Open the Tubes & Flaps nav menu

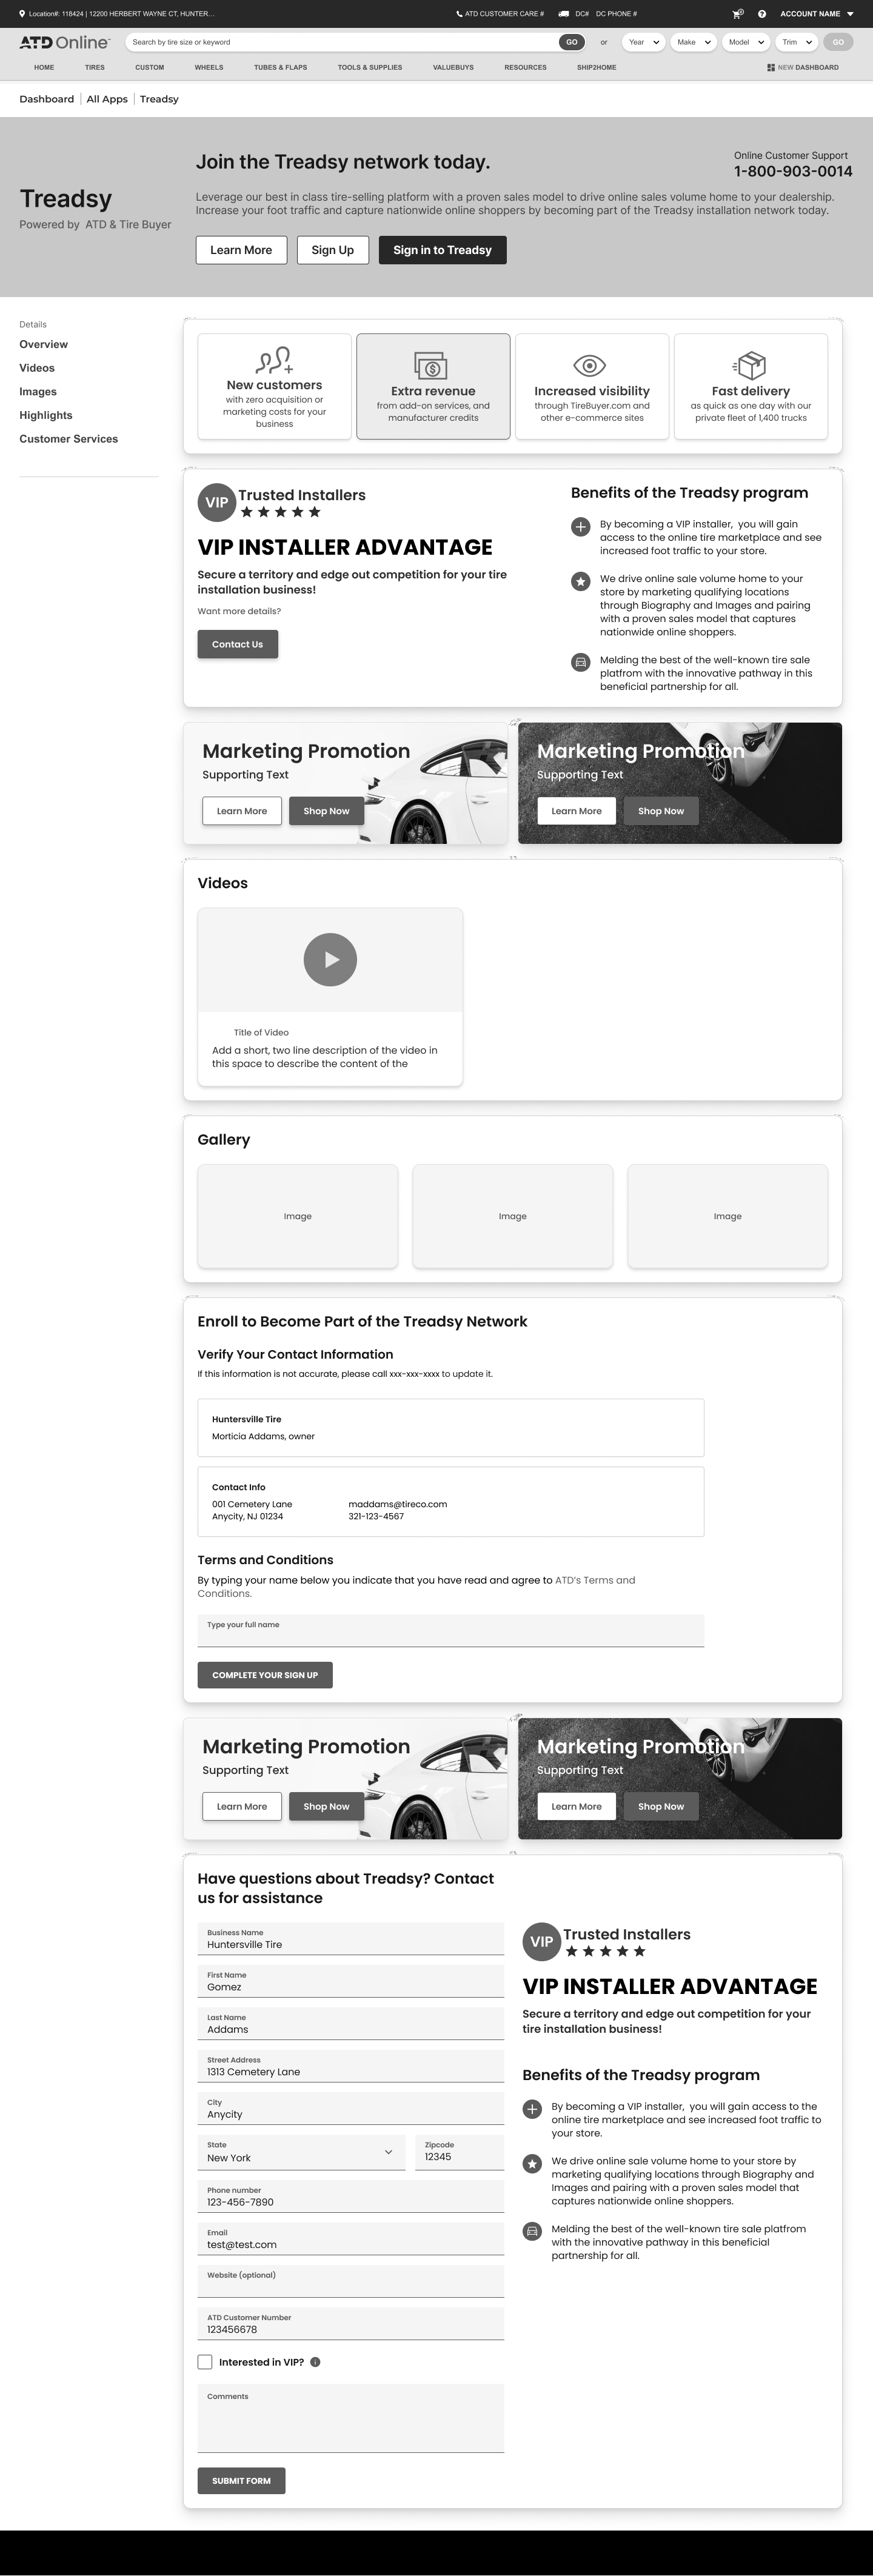click(x=280, y=68)
